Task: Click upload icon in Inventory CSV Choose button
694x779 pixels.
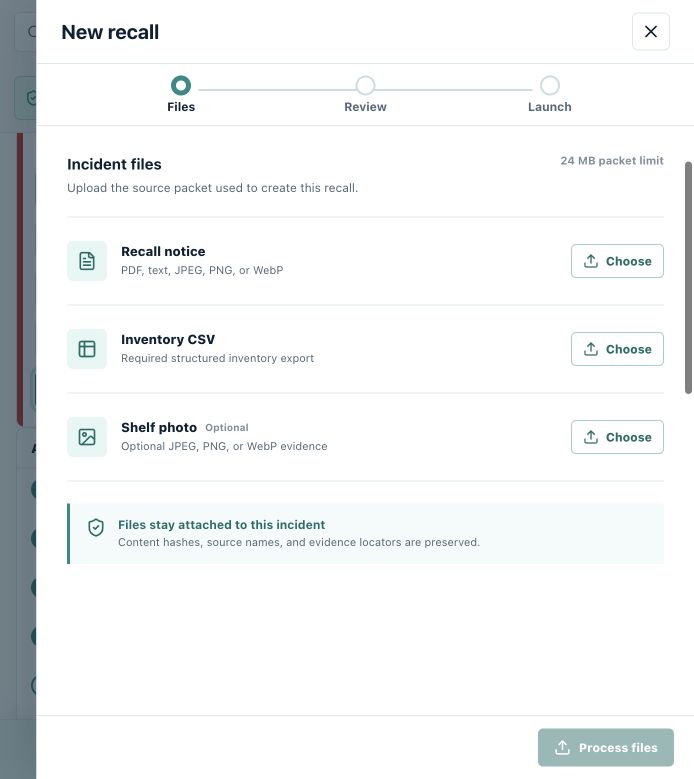Action: pos(591,349)
